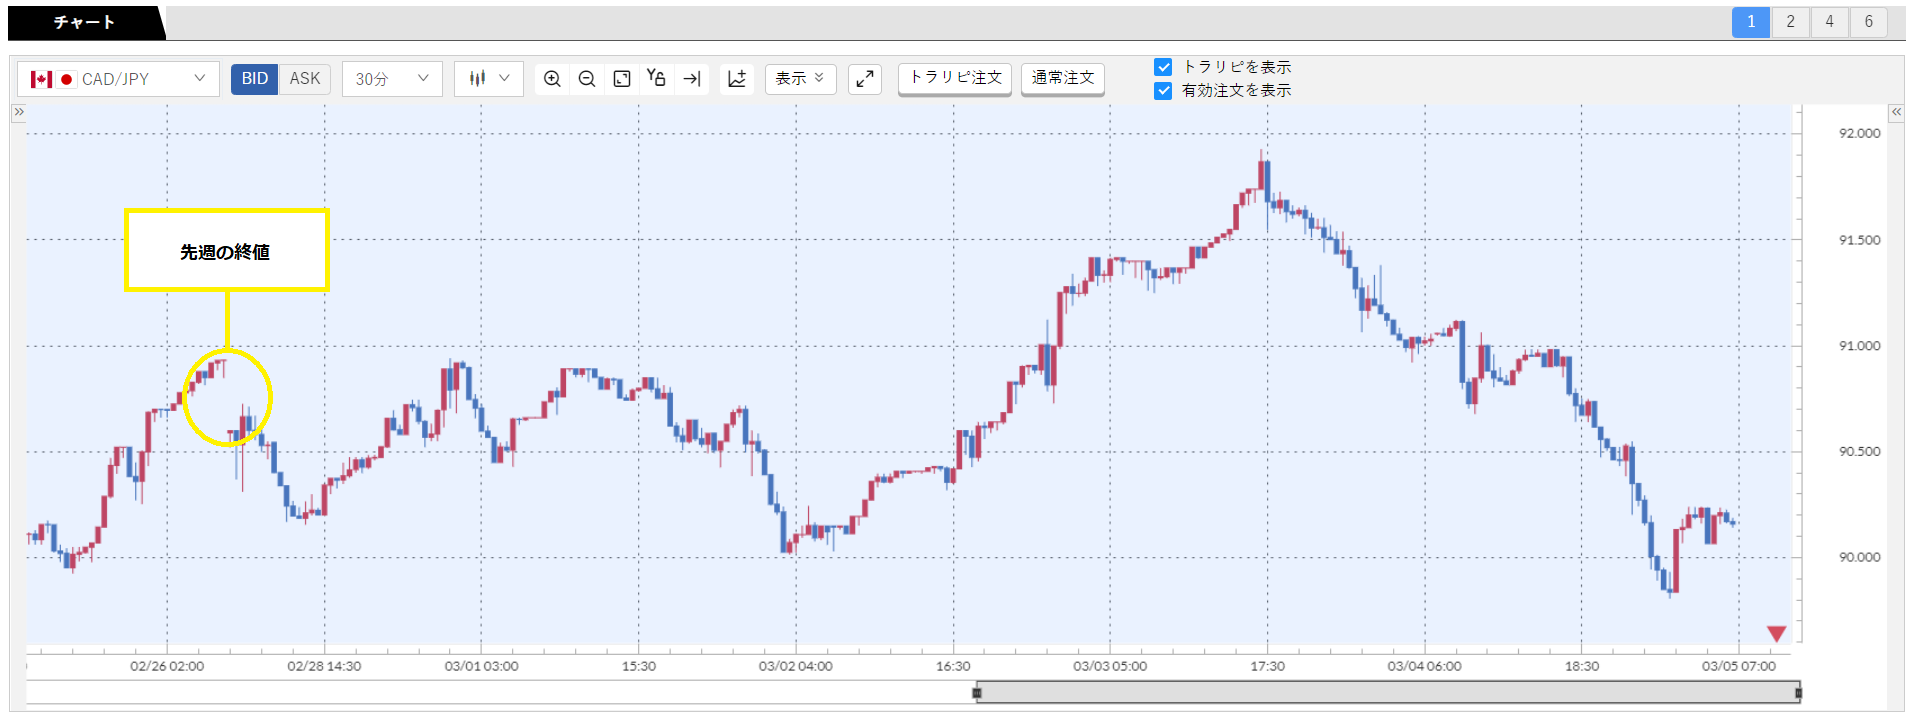Expand left panel double-arrow

(18, 112)
